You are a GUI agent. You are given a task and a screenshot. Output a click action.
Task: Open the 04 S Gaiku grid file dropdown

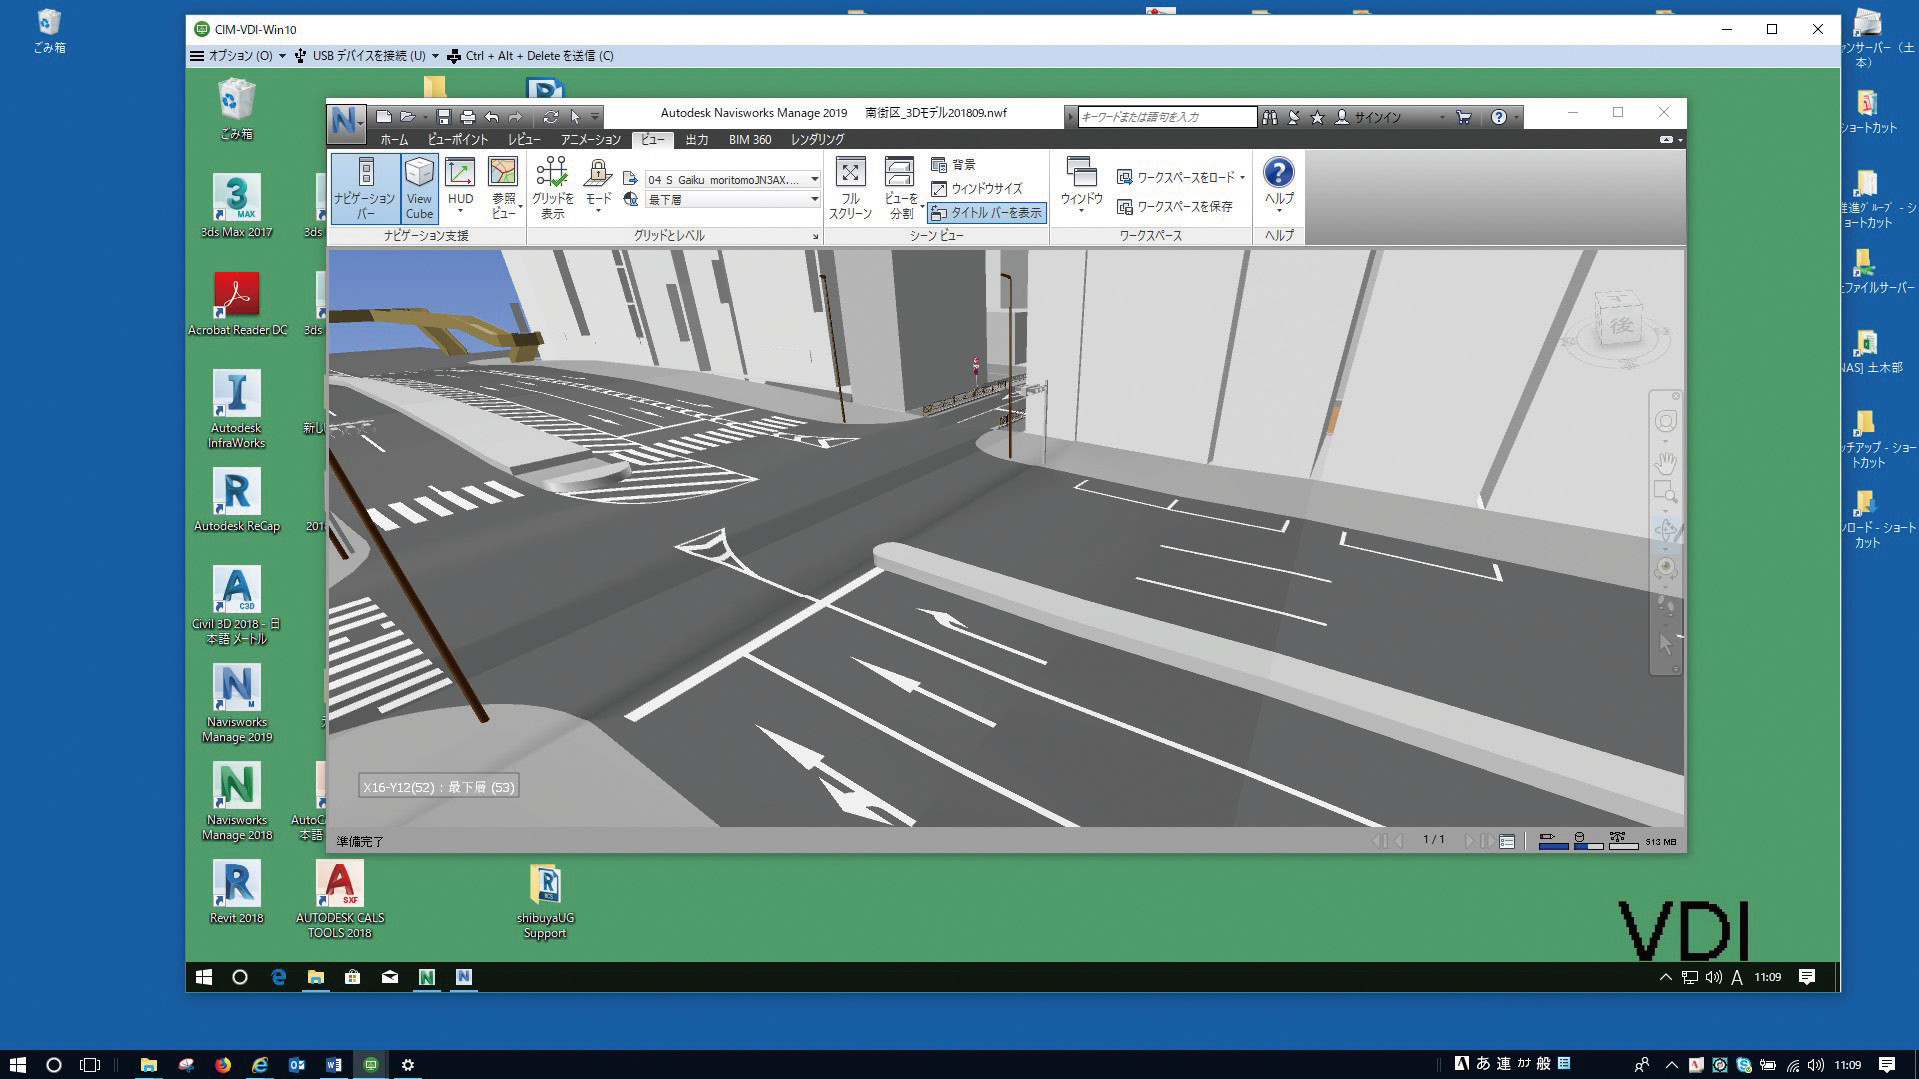click(x=732, y=179)
